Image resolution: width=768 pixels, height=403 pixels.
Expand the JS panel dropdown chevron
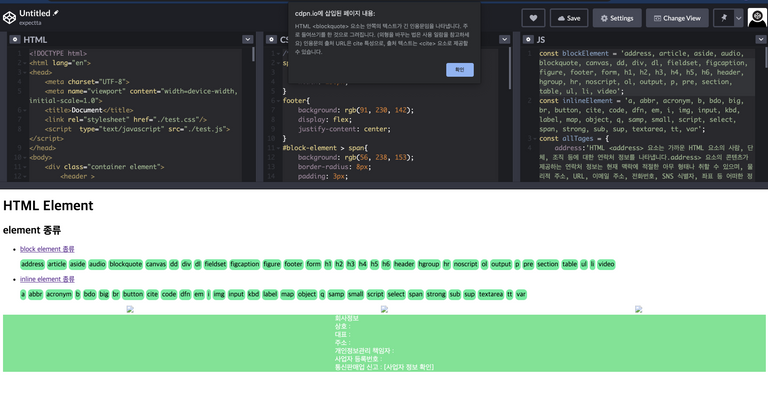[761, 39]
